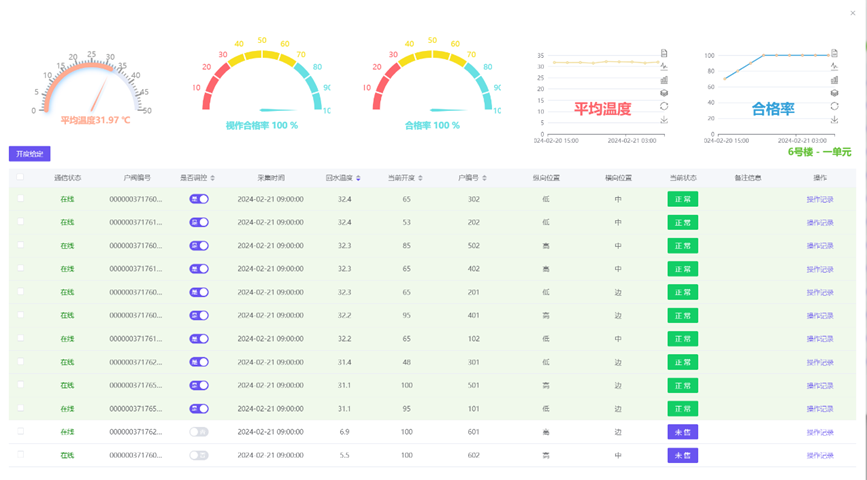
Task: Click the 当前开度 value 85
Action: [406, 246]
